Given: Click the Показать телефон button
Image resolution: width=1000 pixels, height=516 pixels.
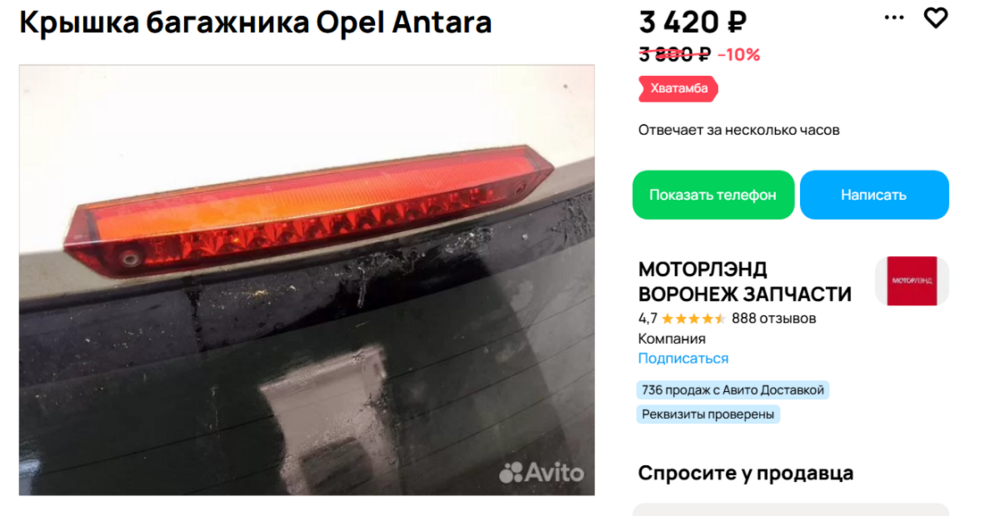Looking at the screenshot, I should [x=713, y=195].
